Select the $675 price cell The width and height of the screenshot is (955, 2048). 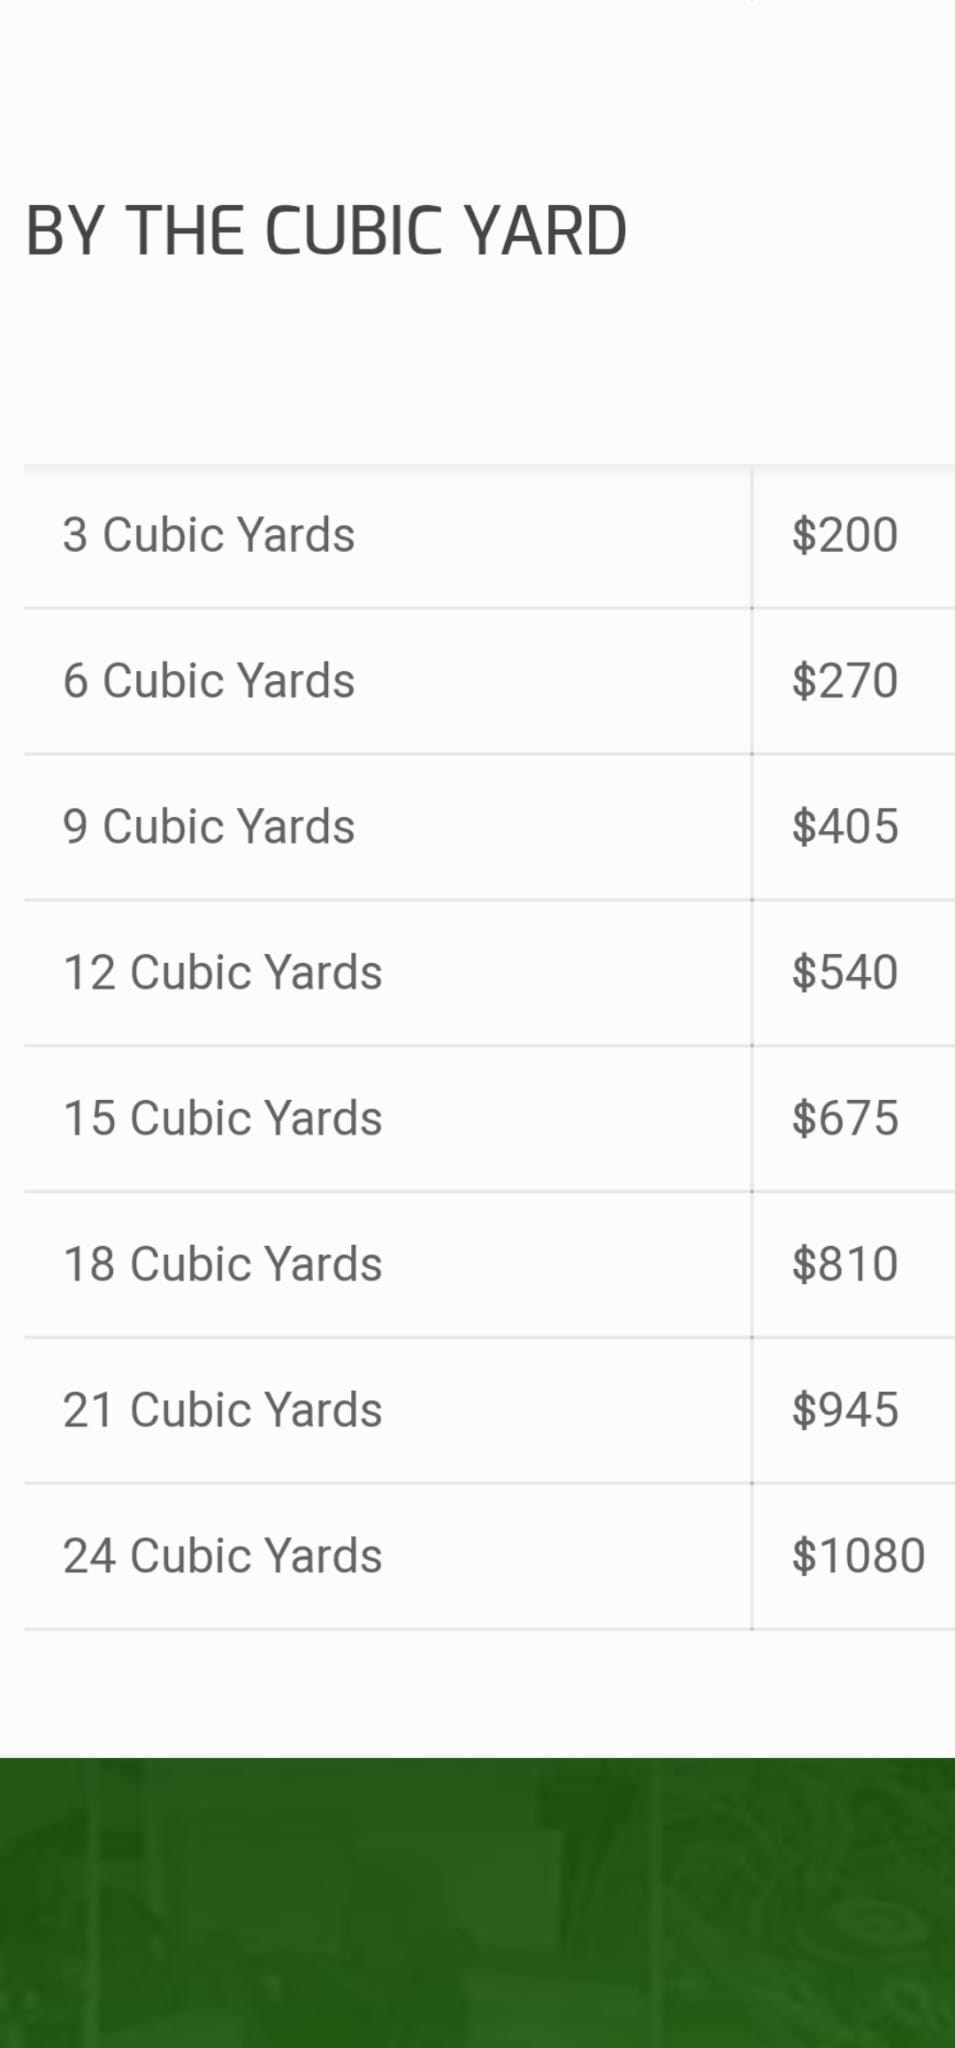[x=845, y=1119]
